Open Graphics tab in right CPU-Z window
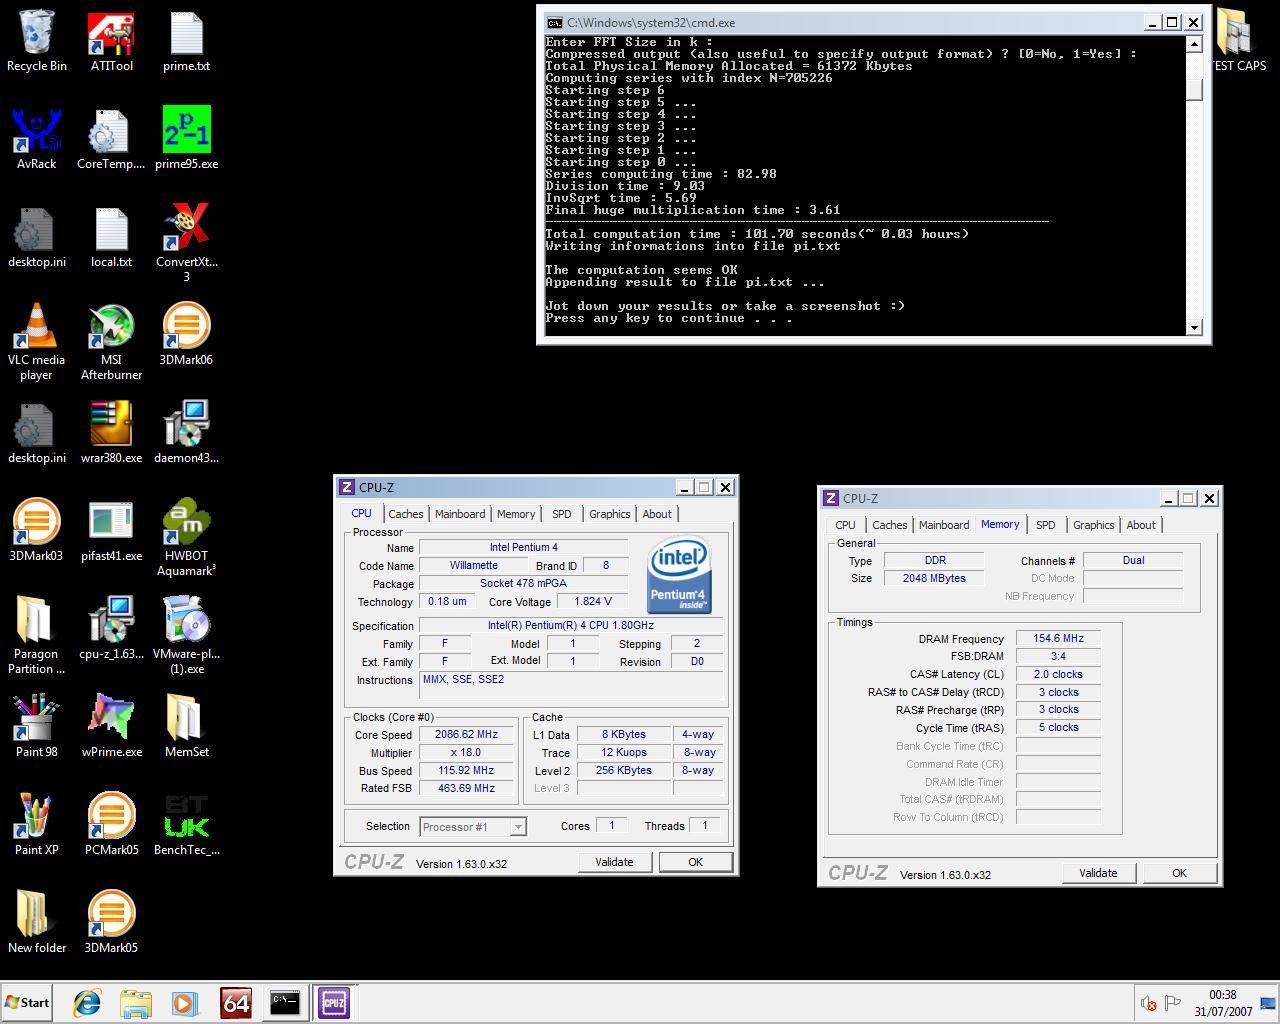The image size is (1280, 1024). [x=1094, y=525]
